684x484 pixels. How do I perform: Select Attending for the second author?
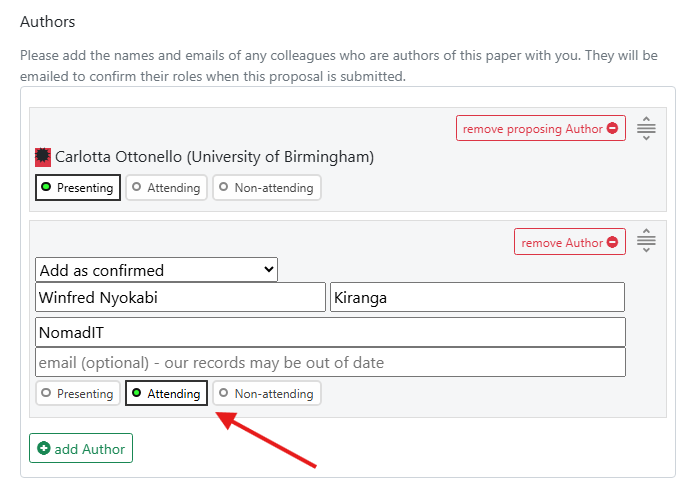point(166,394)
